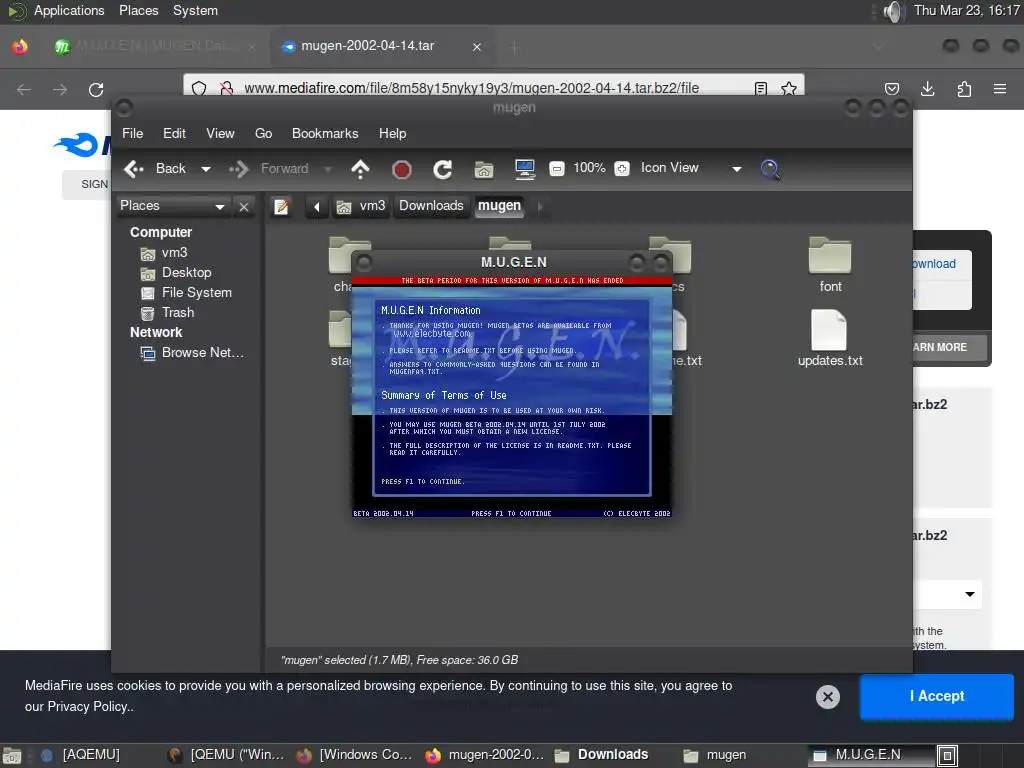Open Desktop in the Places sidebar
Image resolution: width=1024 pixels, height=768 pixels.
[176, 273]
